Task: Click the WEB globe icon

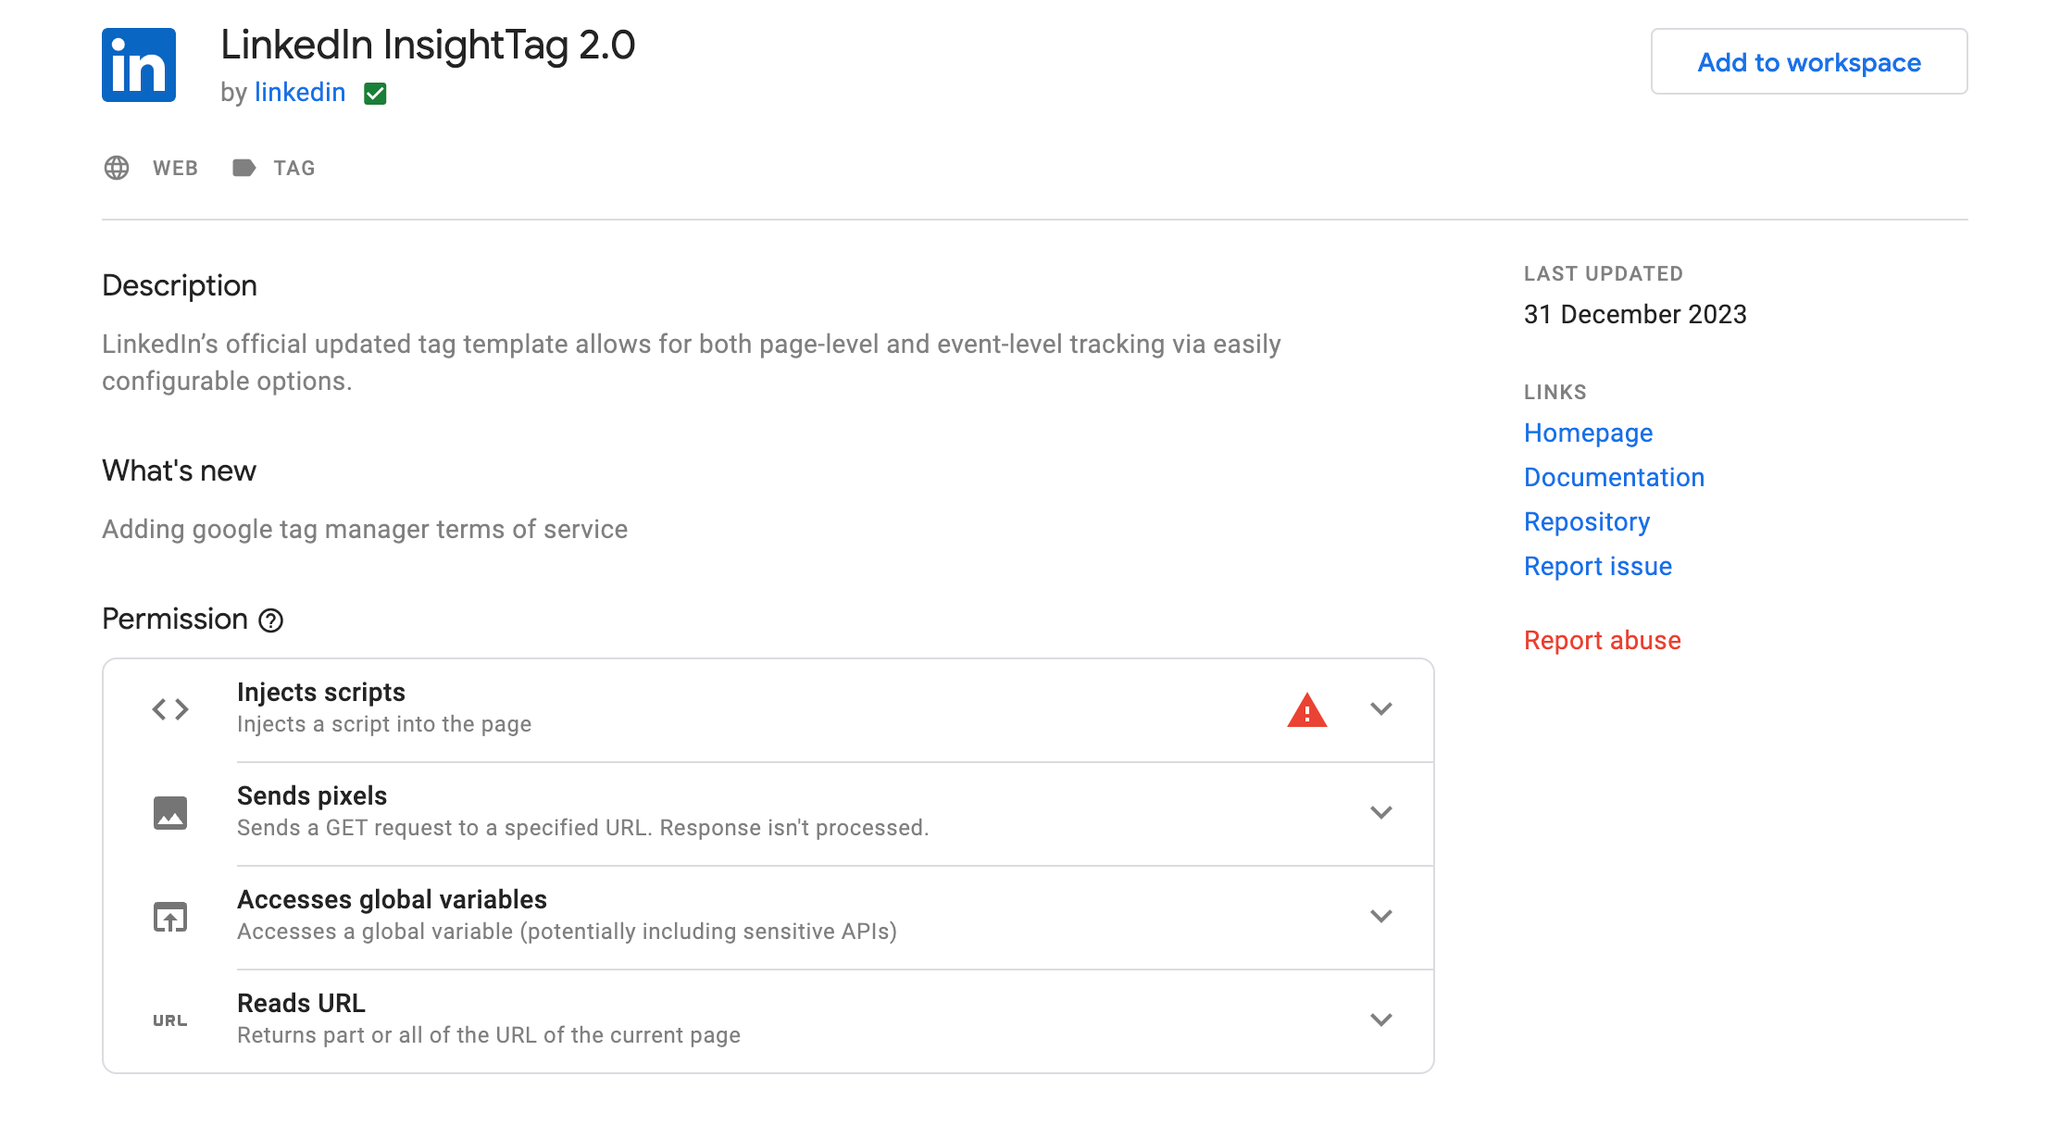Action: pyautogui.click(x=117, y=168)
